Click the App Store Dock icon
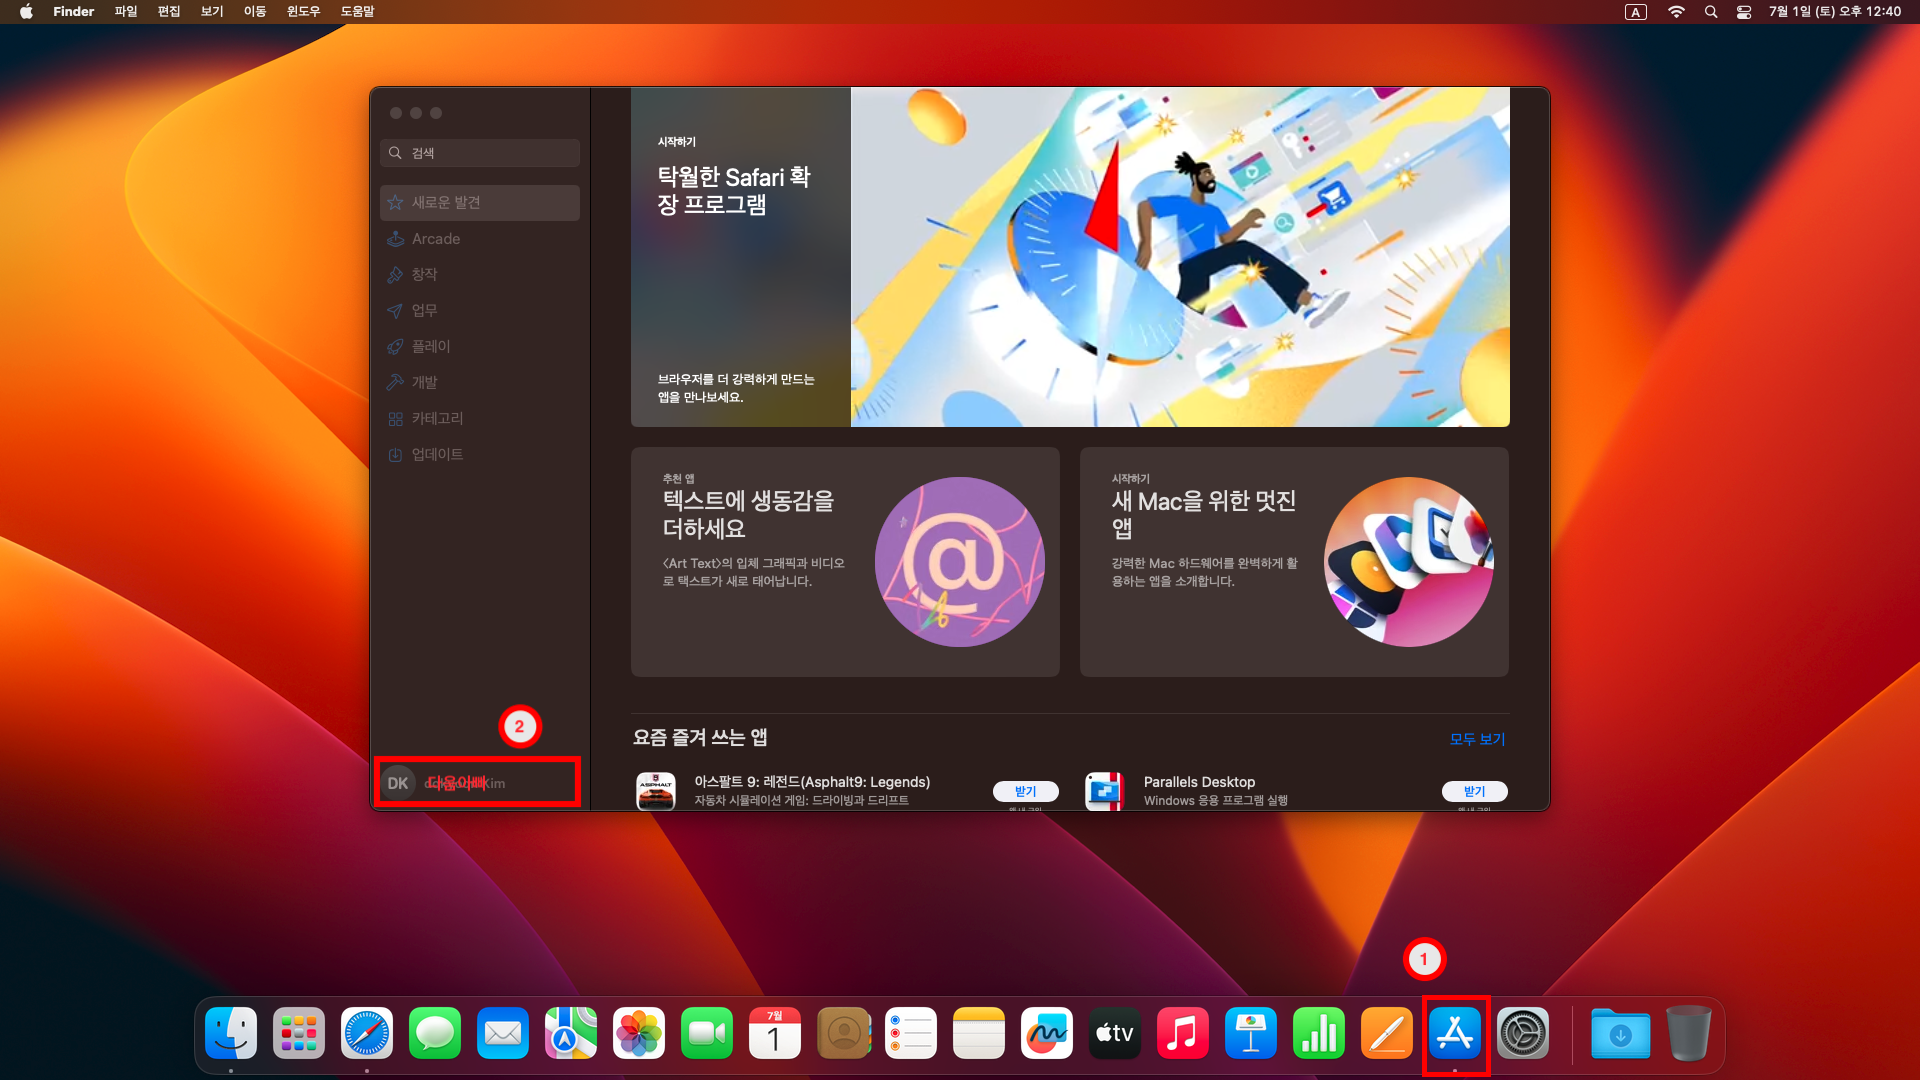1920x1080 pixels. tap(1455, 1033)
